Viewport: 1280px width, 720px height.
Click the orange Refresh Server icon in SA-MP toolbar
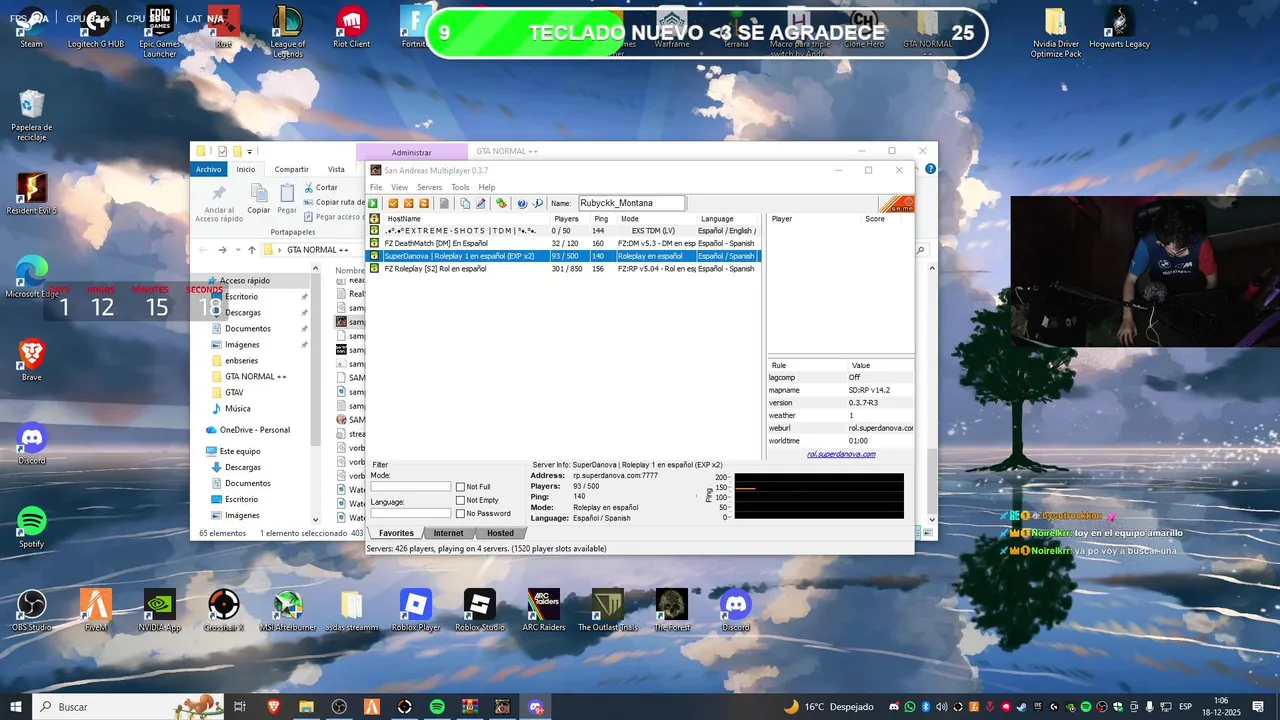[424, 203]
